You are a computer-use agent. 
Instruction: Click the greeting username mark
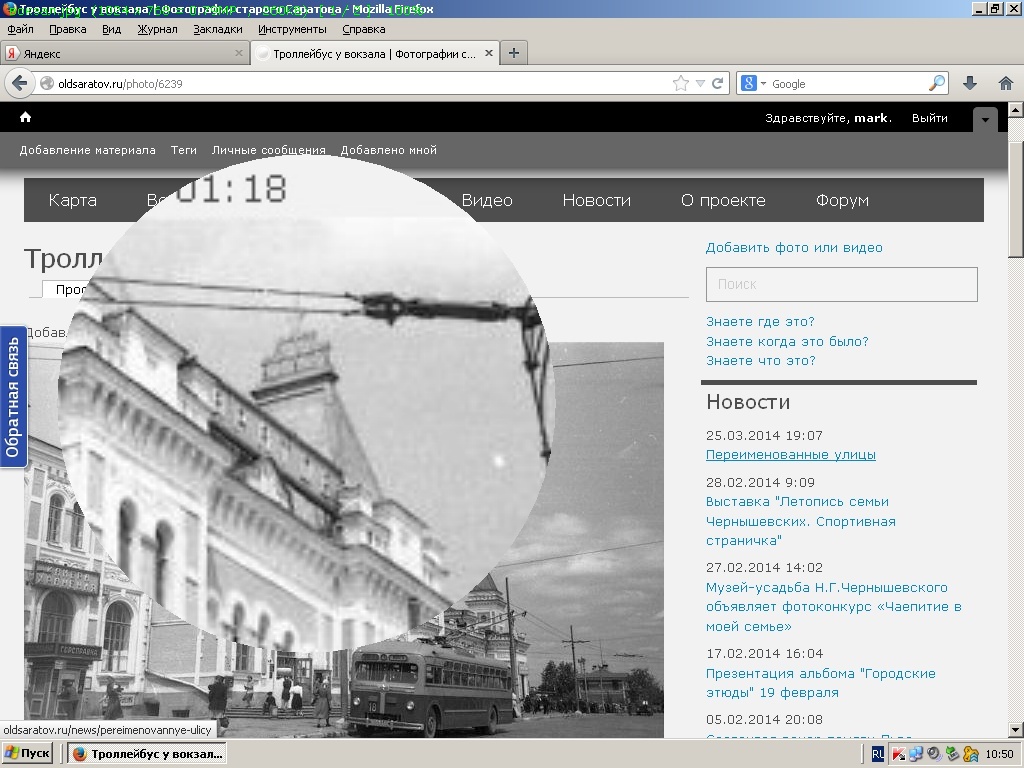(871, 118)
